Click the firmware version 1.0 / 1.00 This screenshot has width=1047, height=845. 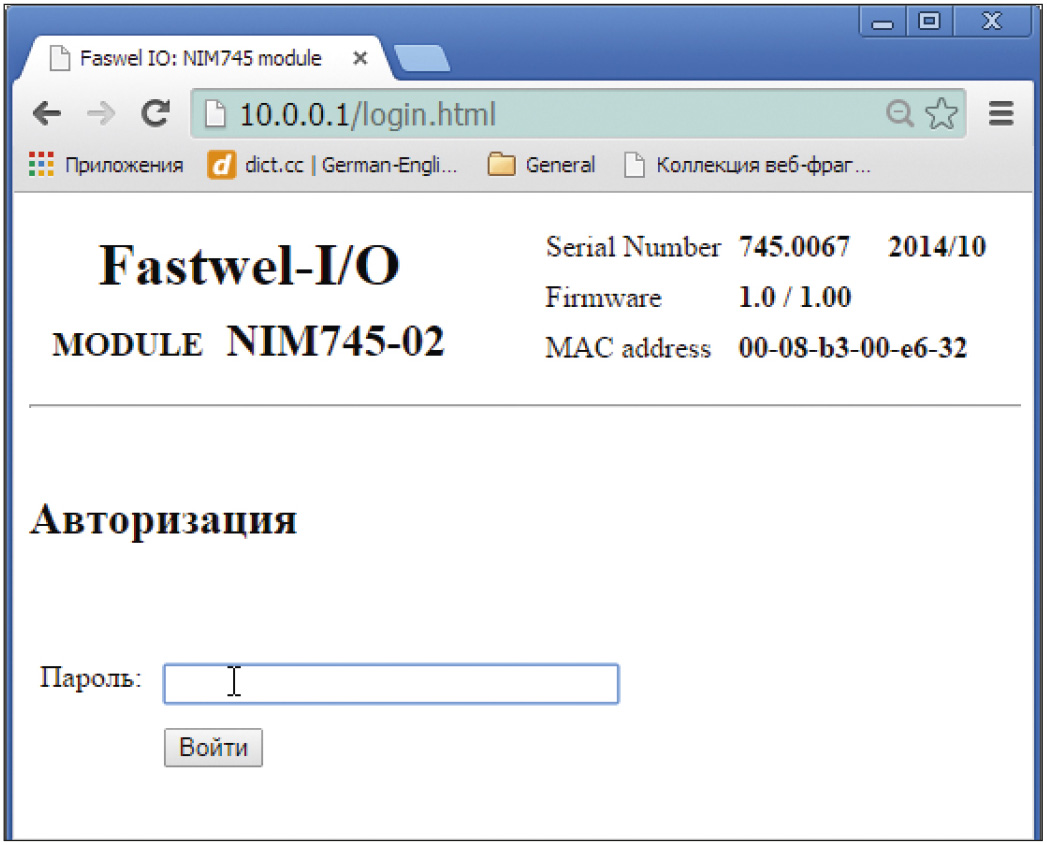pyautogui.click(x=795, y=297)
